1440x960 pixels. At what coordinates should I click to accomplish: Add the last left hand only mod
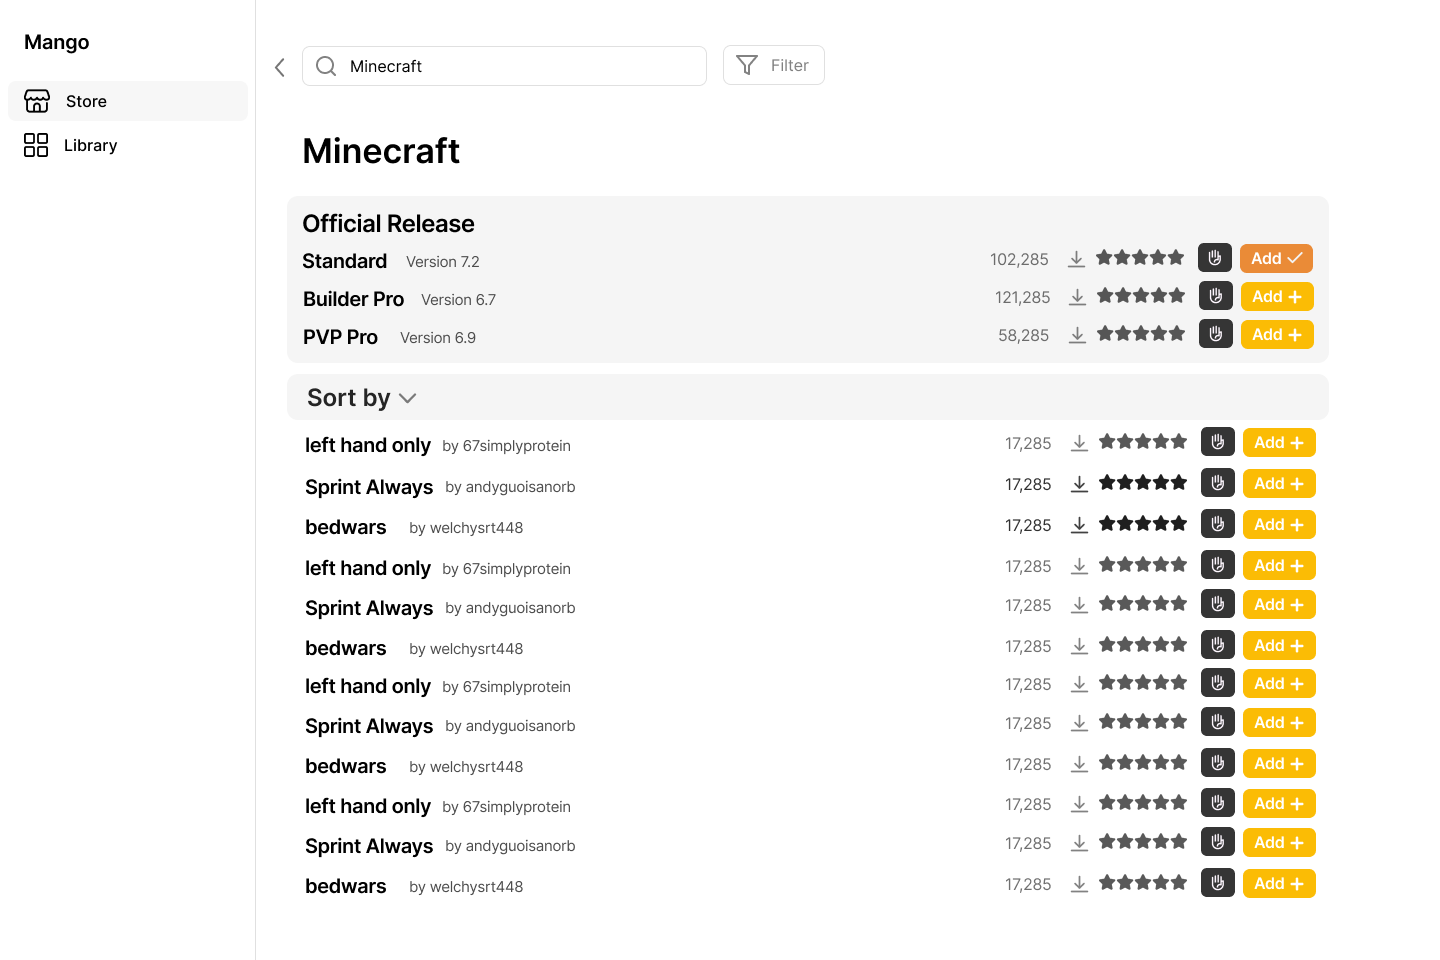[1279, 803]
